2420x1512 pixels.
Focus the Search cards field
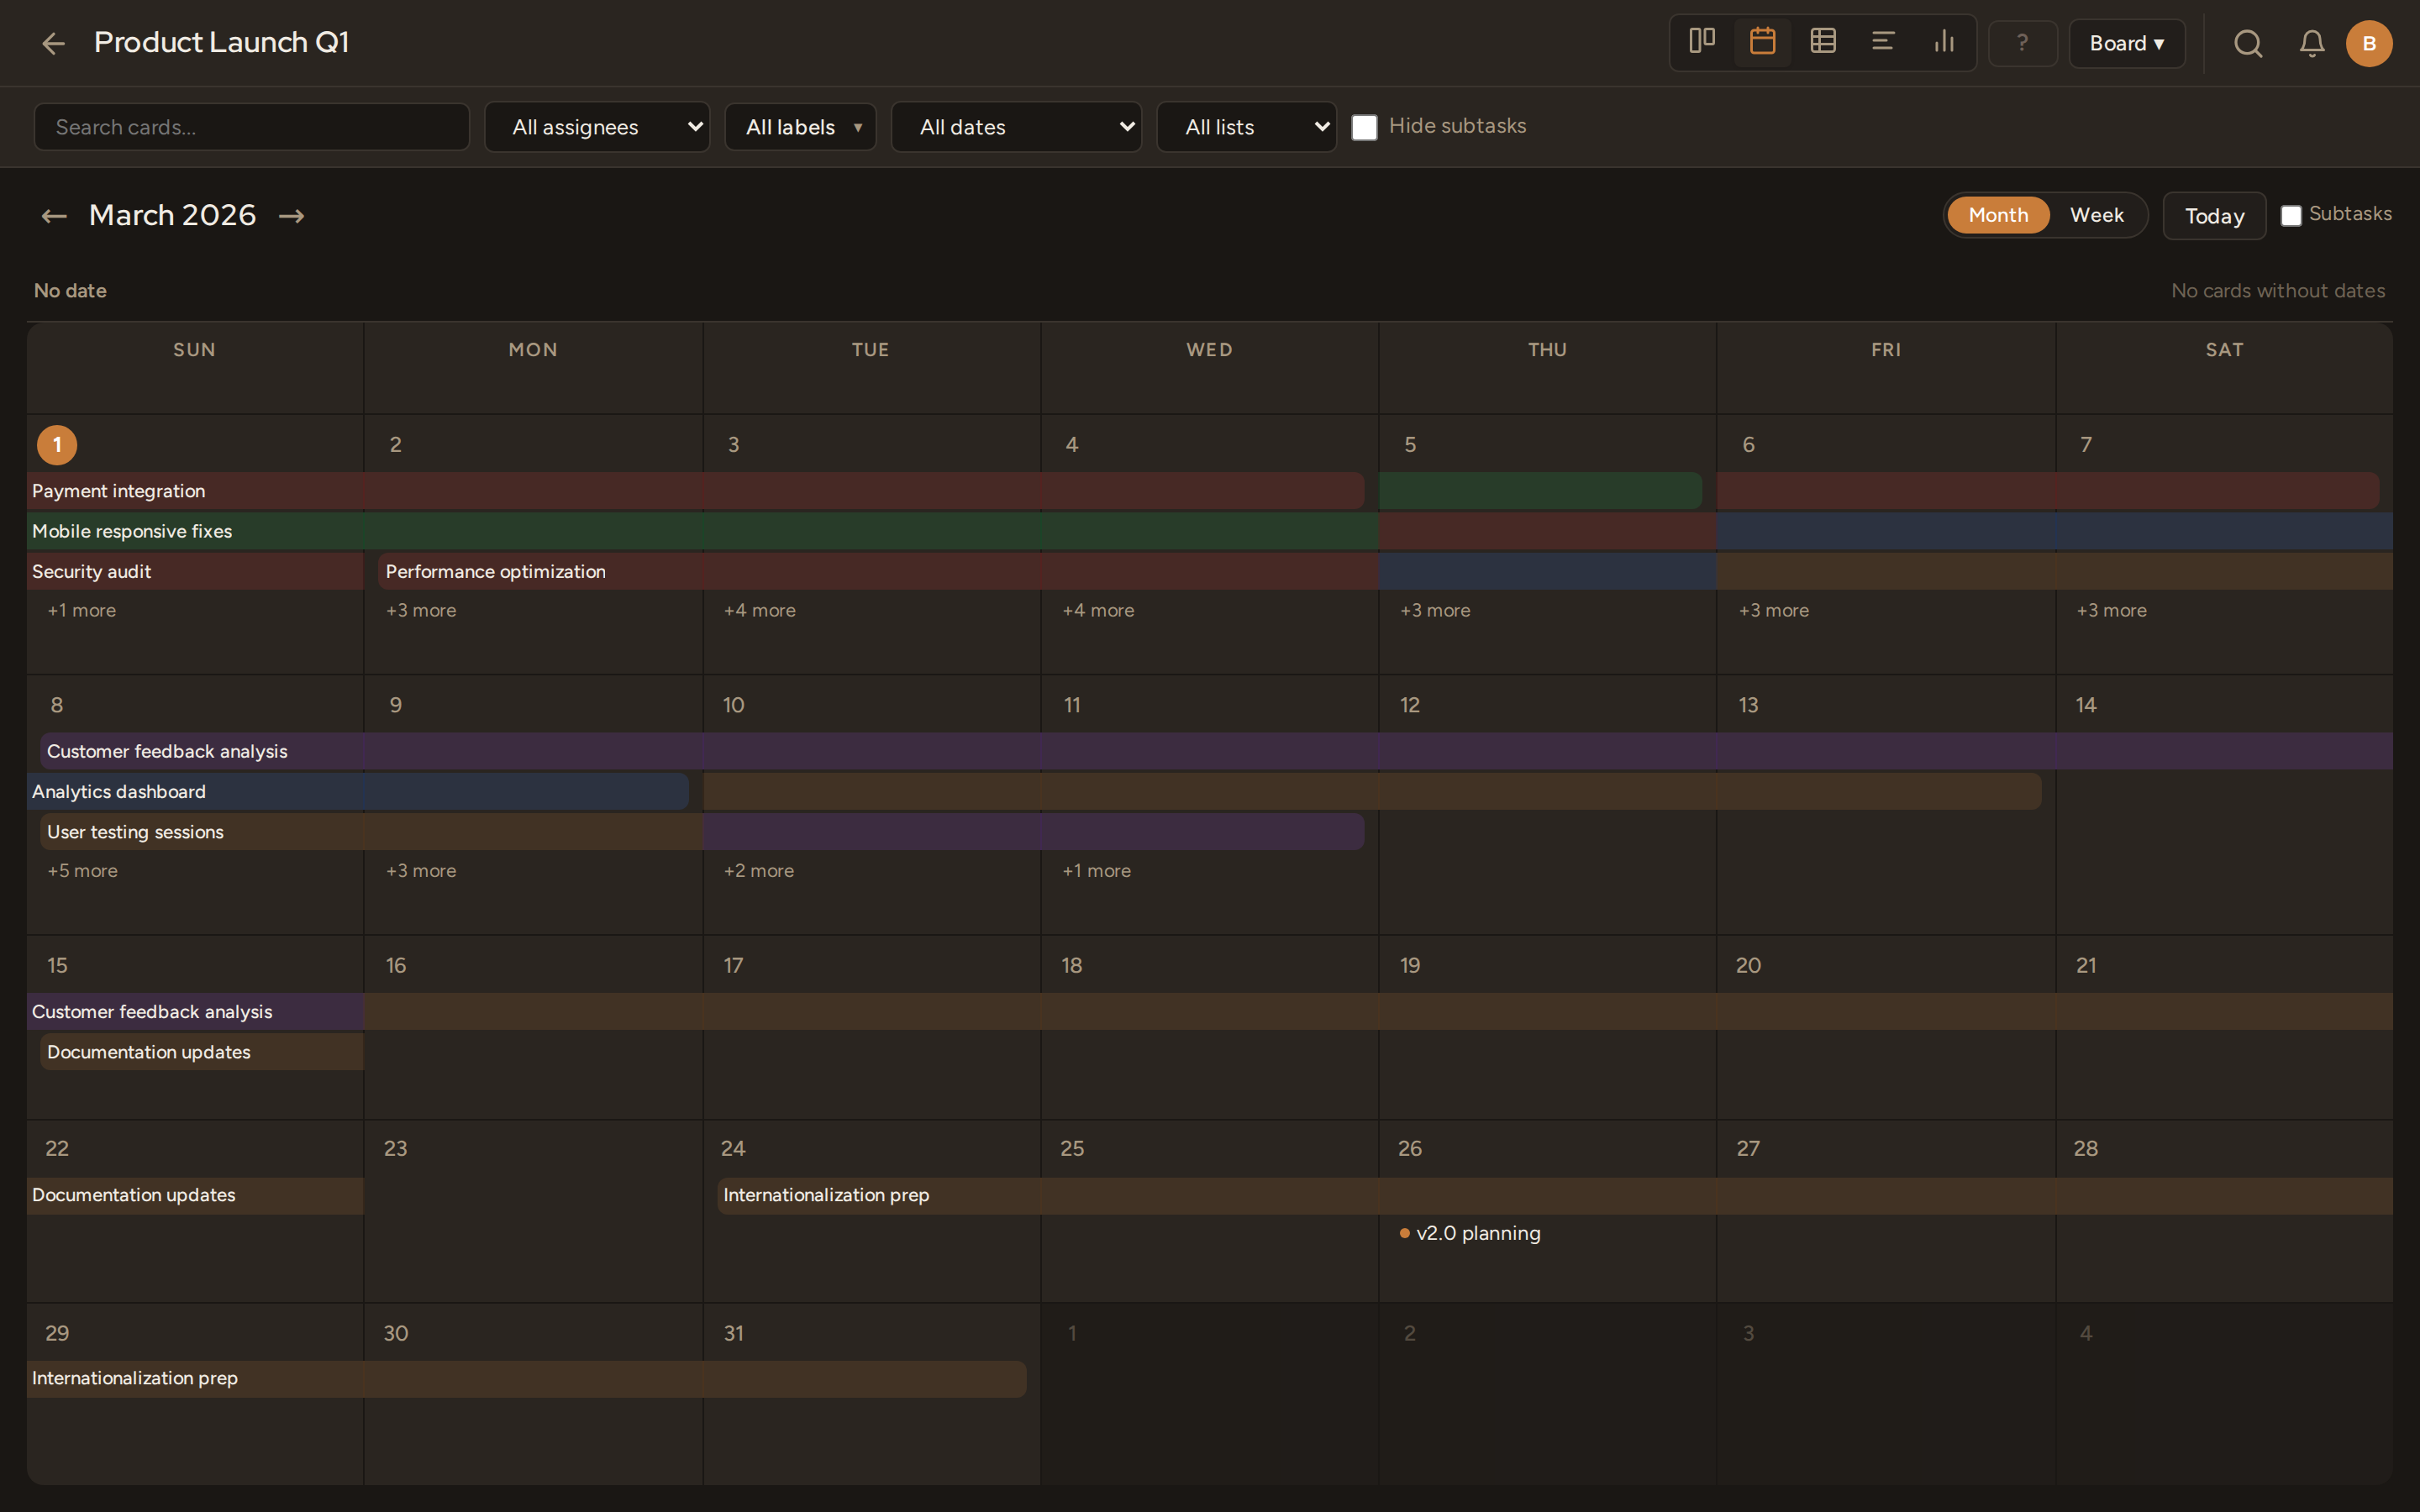[x=252, y=127]
